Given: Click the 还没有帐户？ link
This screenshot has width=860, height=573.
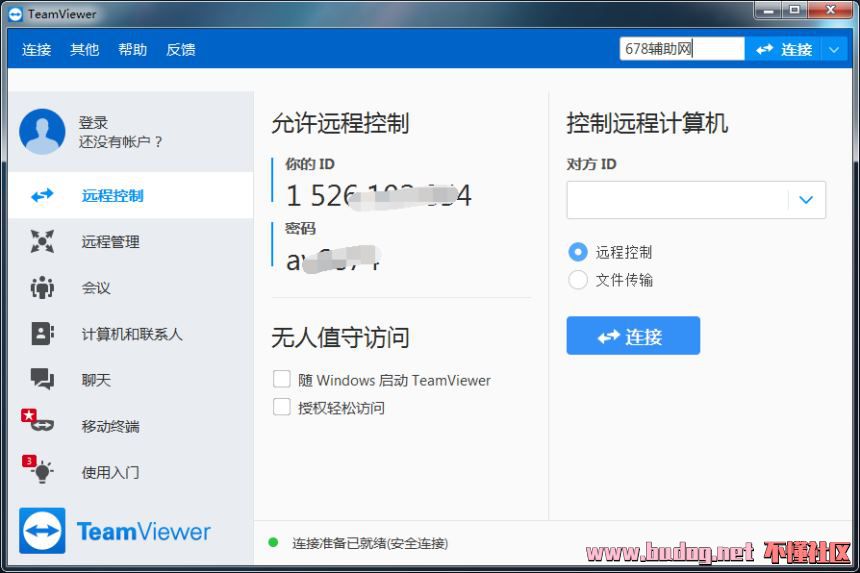Looking at the screenshot, I should click(121, 142).
